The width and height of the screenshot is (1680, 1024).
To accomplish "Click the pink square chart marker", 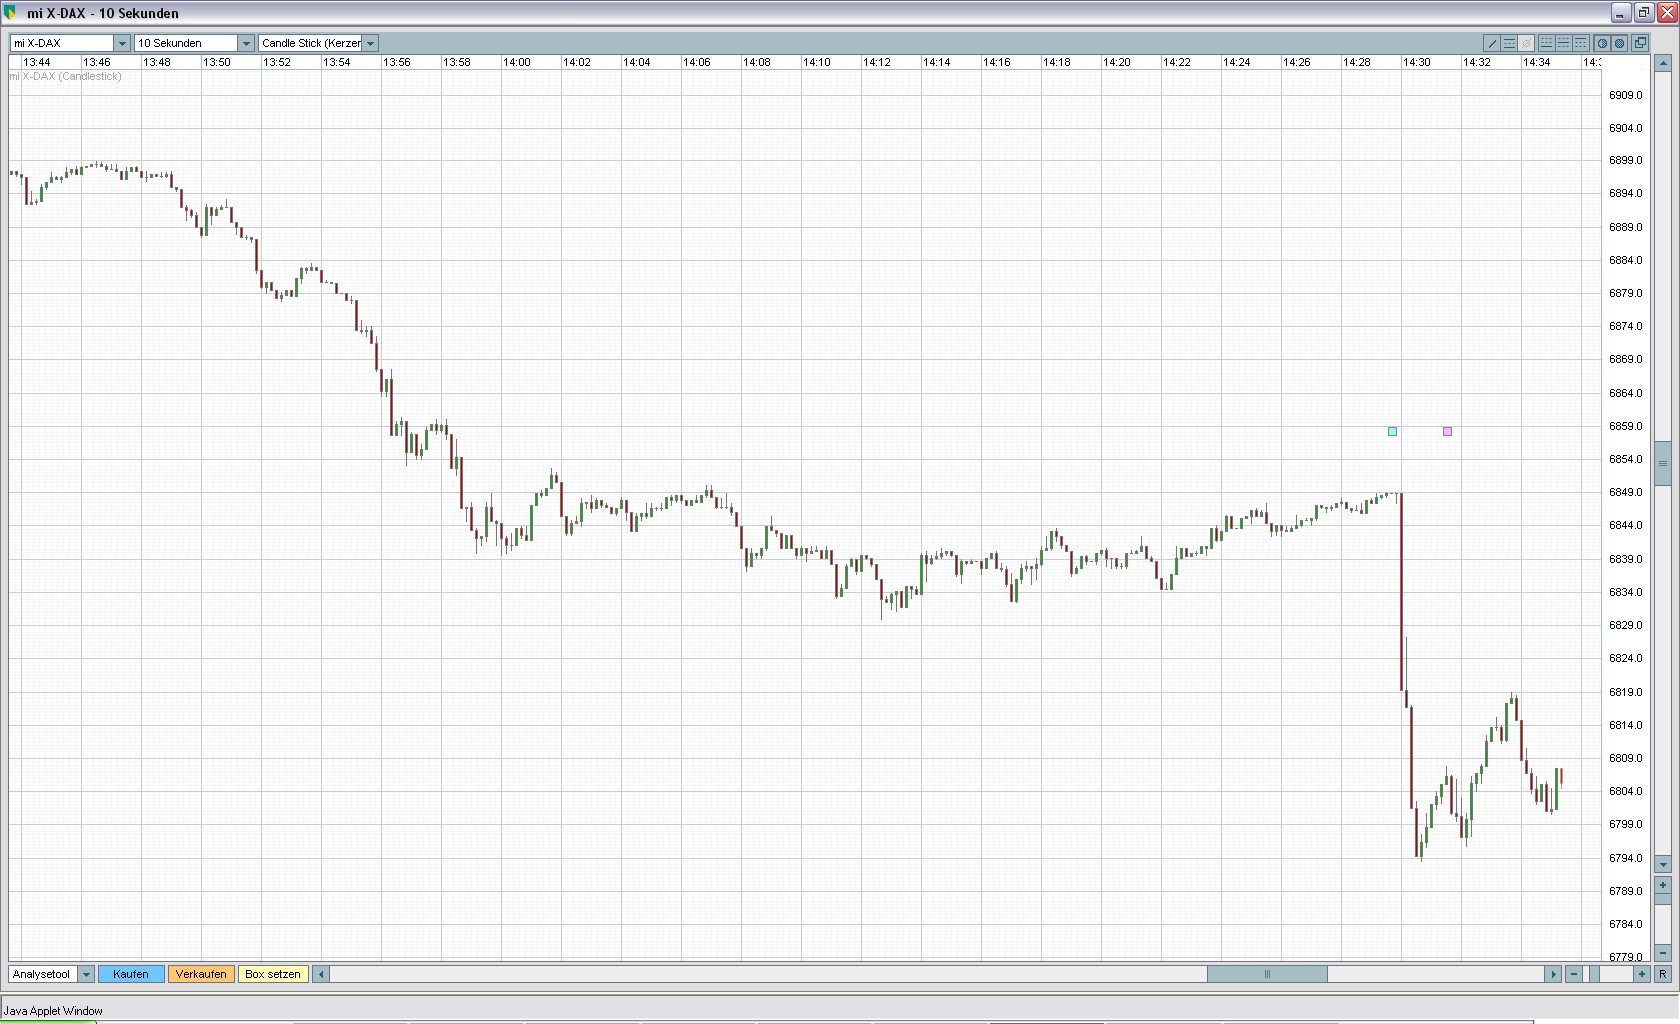I will pyautogui.click(x=1447, y=431).
